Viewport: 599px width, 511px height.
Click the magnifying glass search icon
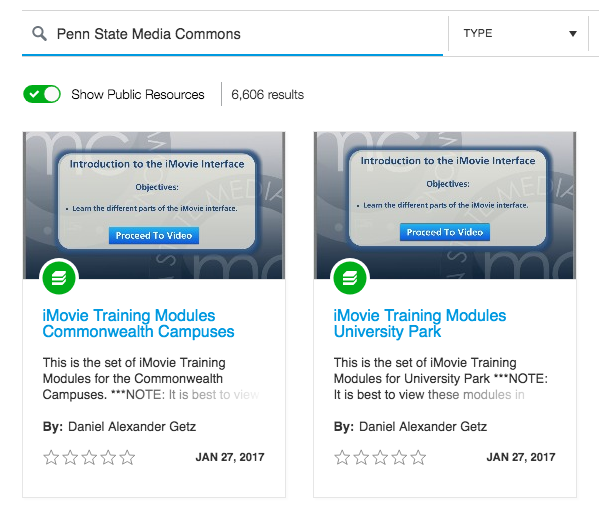tap(39, 34)
